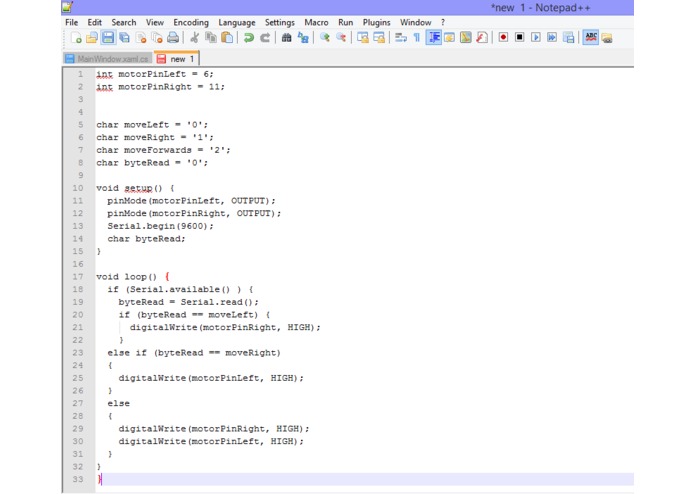Run macro multiple times icon
This screenshot has height=494, width=695.
552,38
